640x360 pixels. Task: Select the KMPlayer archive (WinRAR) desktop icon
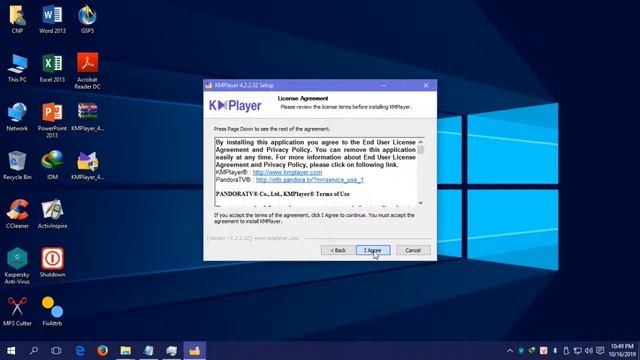point(87,117)
